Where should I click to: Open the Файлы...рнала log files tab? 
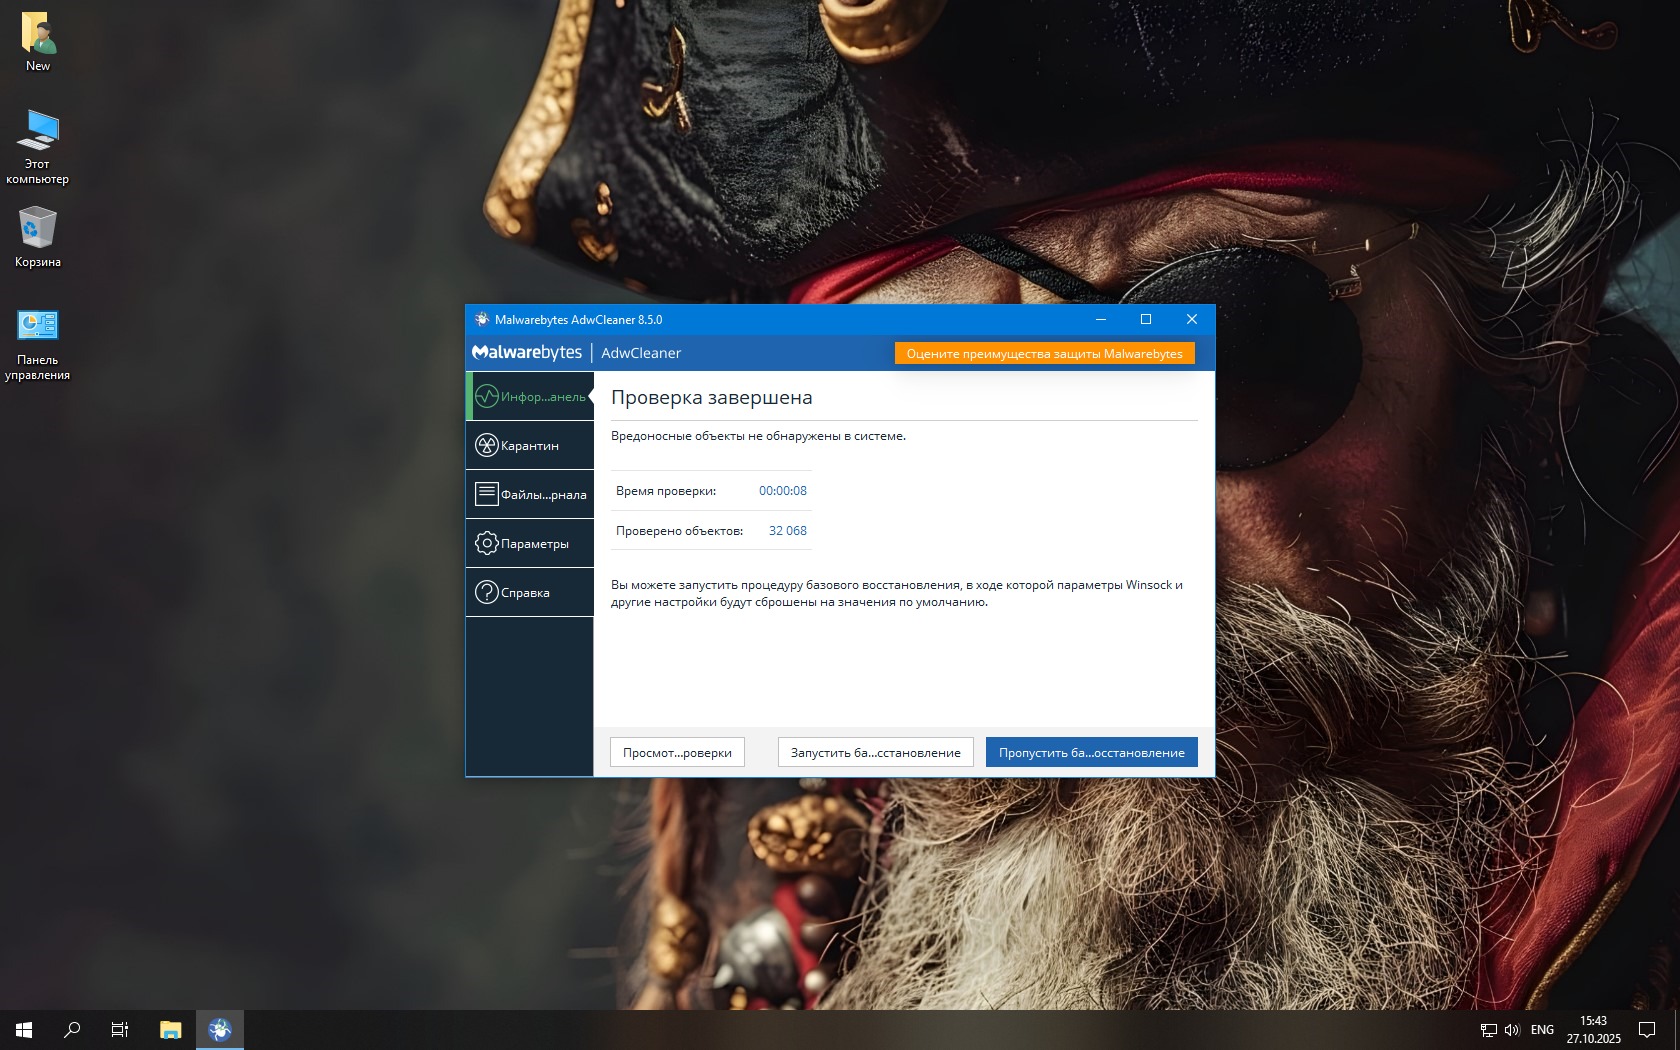click(x=530, y=494)
